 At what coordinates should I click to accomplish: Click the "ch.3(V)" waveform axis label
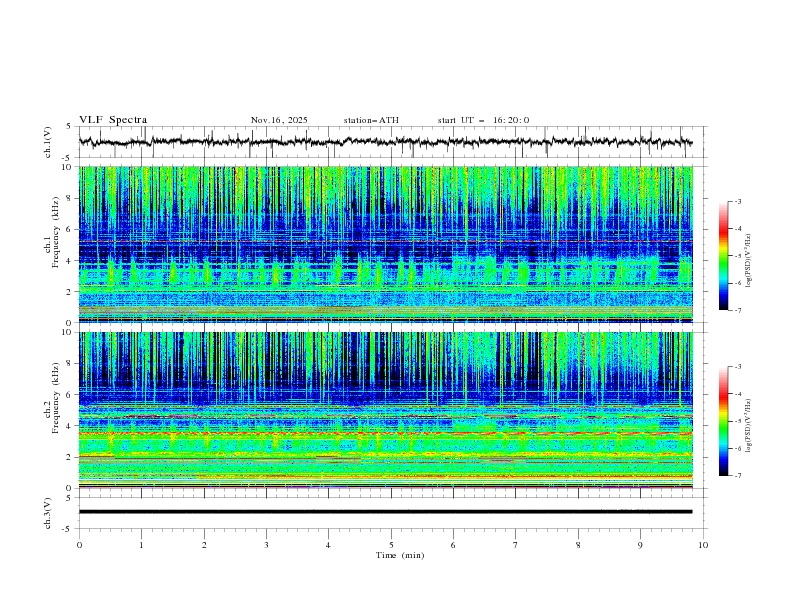click(x=48, y=513)
